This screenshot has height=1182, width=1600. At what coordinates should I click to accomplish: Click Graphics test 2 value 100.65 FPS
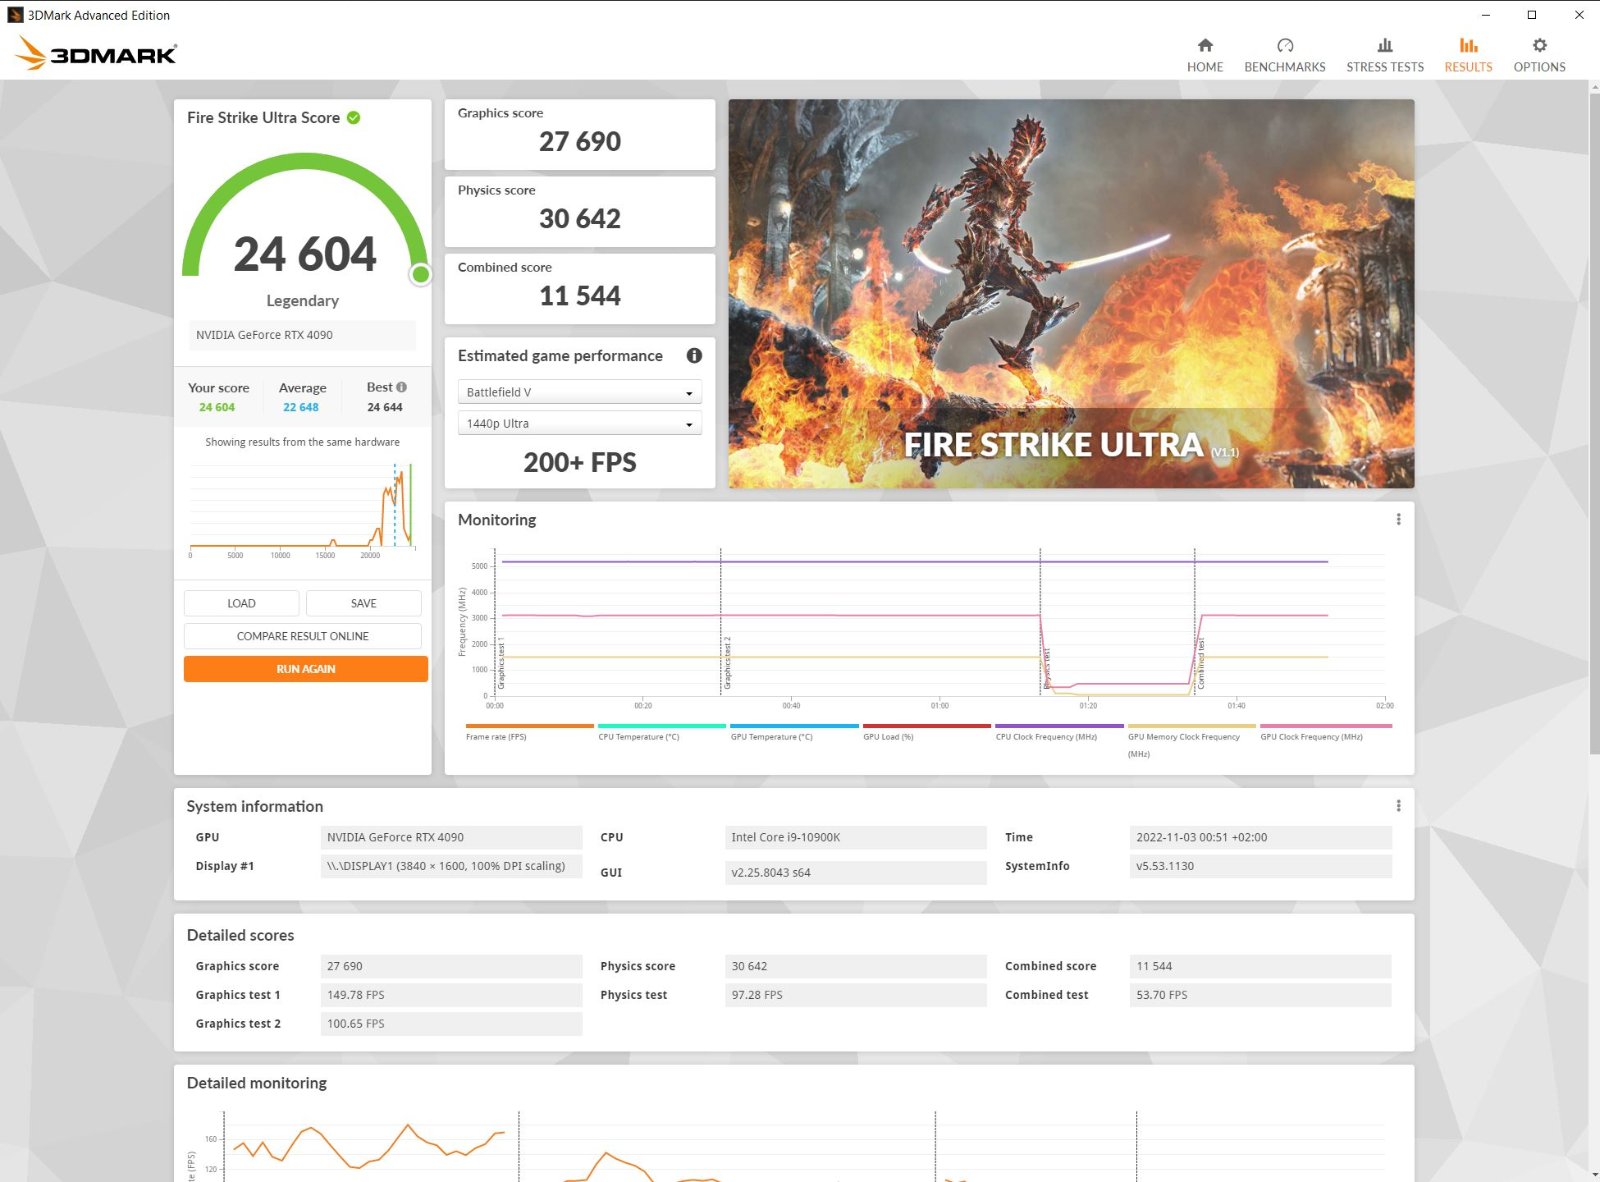tap(451, 1024)
